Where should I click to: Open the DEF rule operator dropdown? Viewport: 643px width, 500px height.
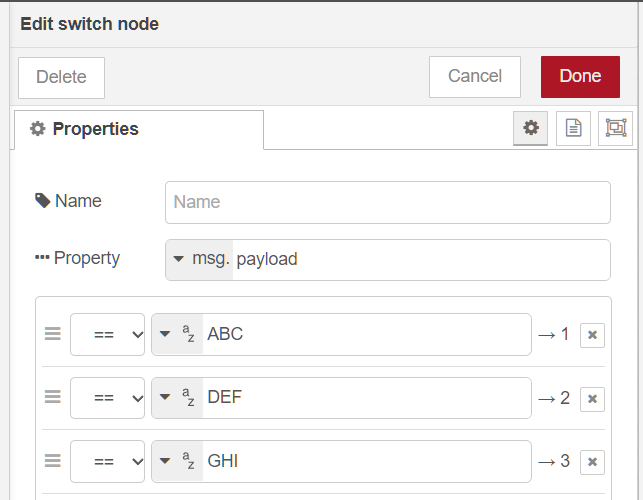tap(108, 398)
